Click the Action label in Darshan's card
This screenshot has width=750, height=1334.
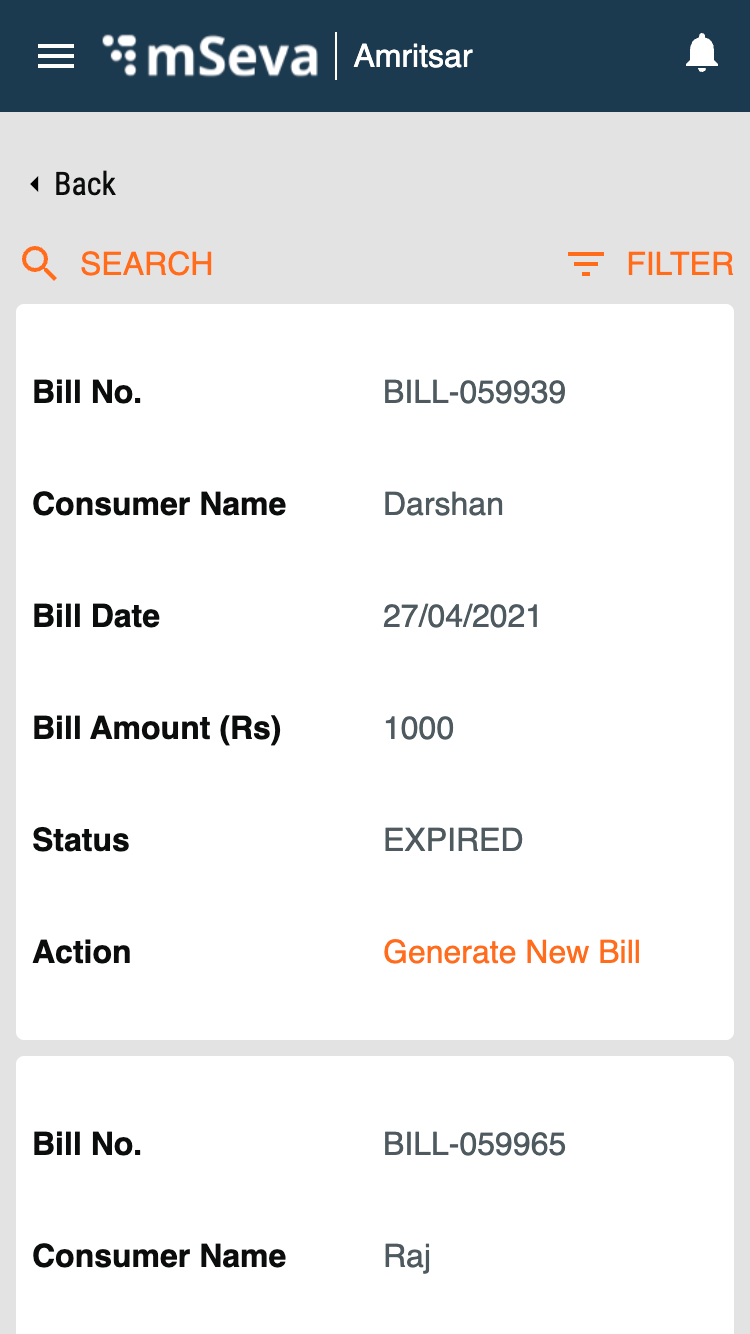(82, 952)
